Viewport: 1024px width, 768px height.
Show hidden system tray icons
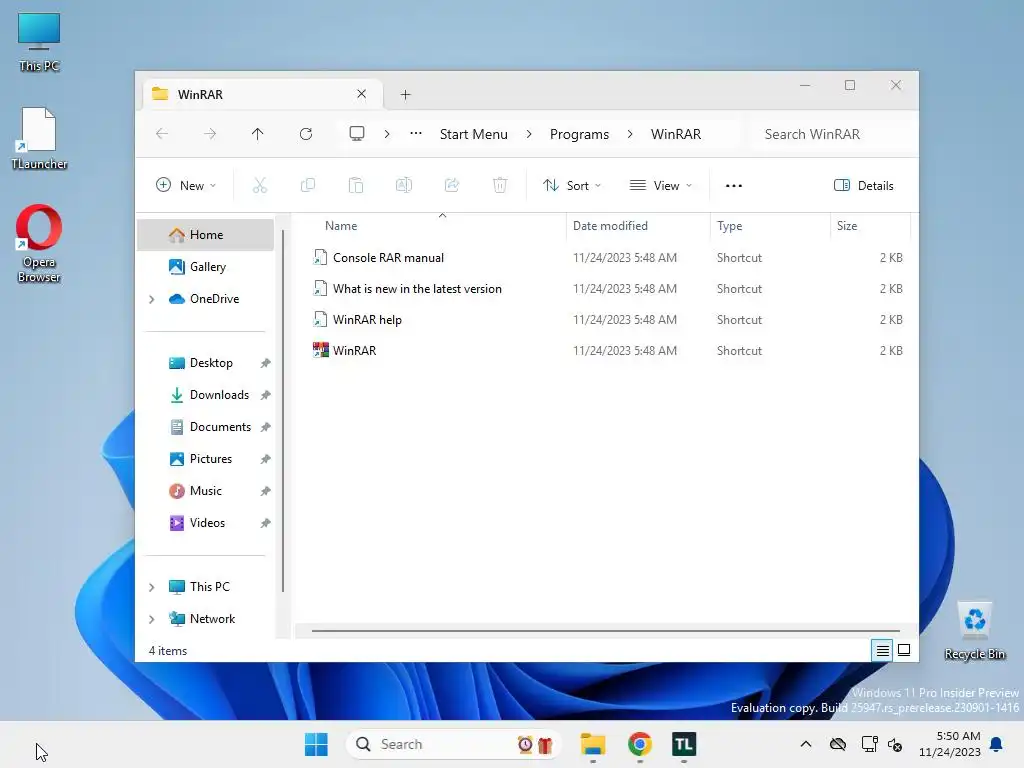(806, 744)
